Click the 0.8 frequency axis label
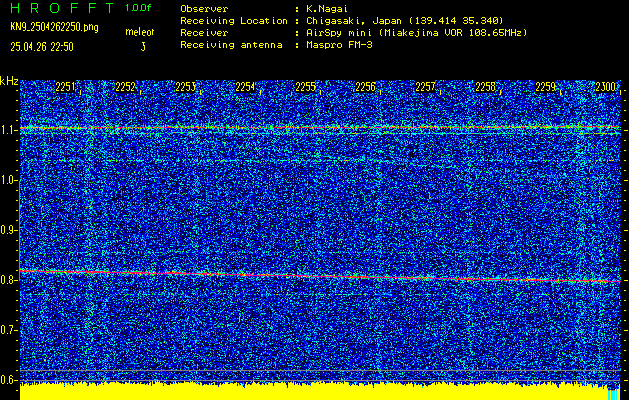Viewport: 629px width, 400px height. point(8,280)
